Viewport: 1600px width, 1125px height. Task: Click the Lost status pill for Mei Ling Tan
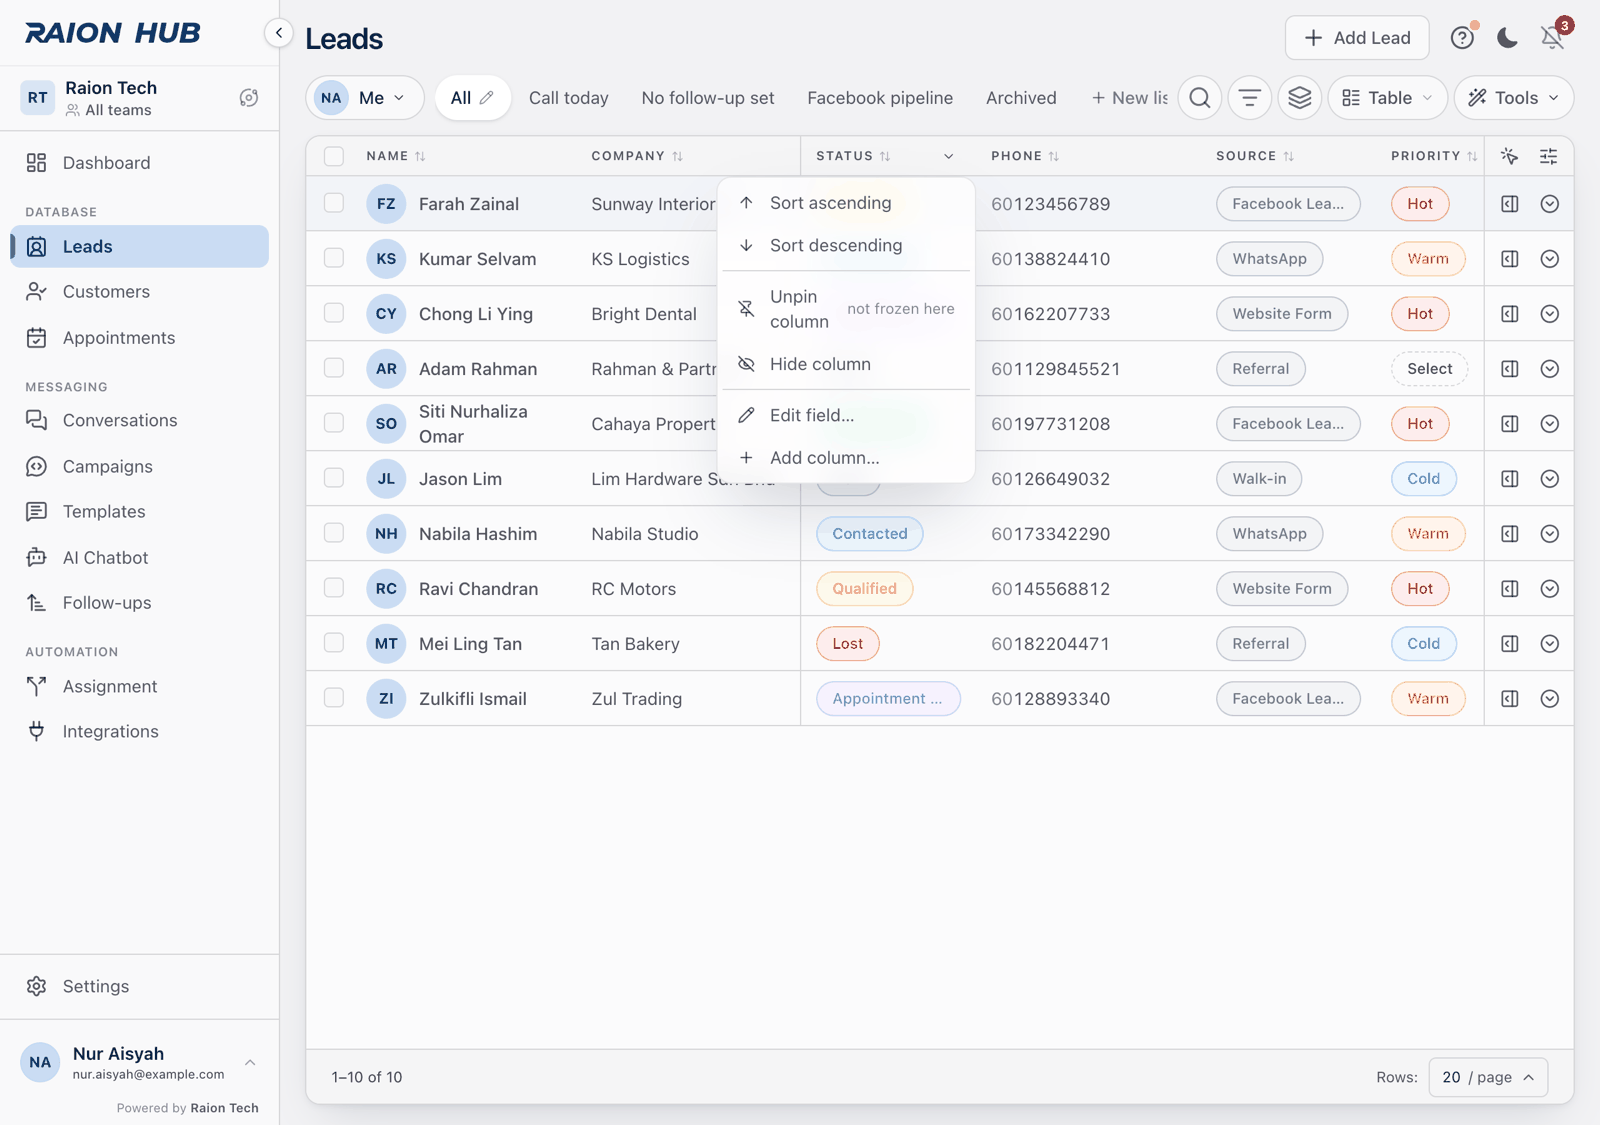coord(848,644)
